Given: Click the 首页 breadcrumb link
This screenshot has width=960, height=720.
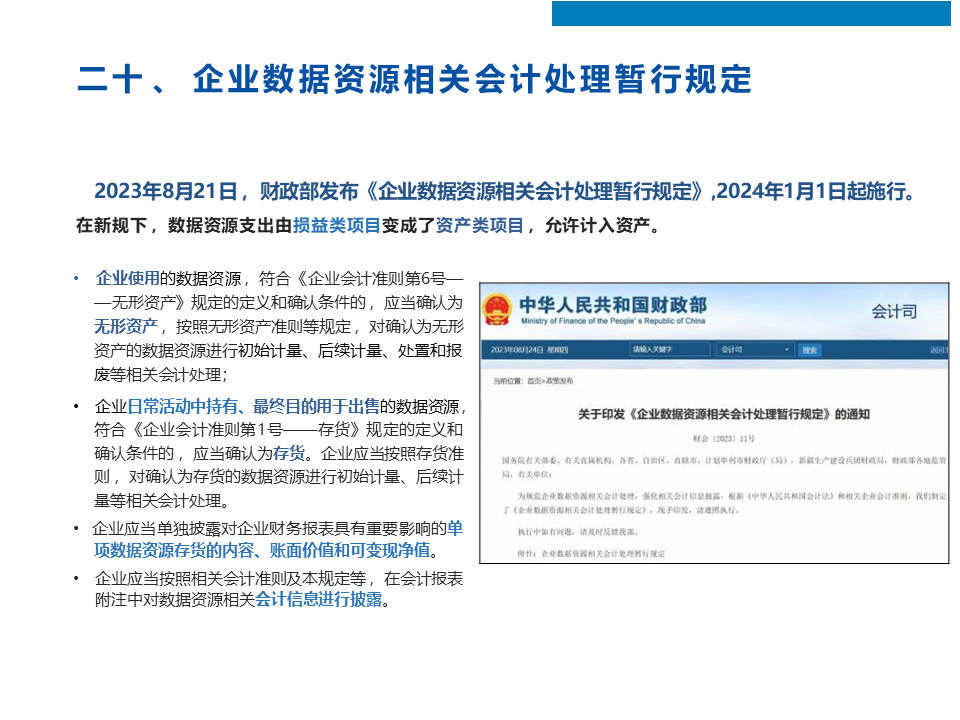Looking at the screenshot, I should [534, 381].
